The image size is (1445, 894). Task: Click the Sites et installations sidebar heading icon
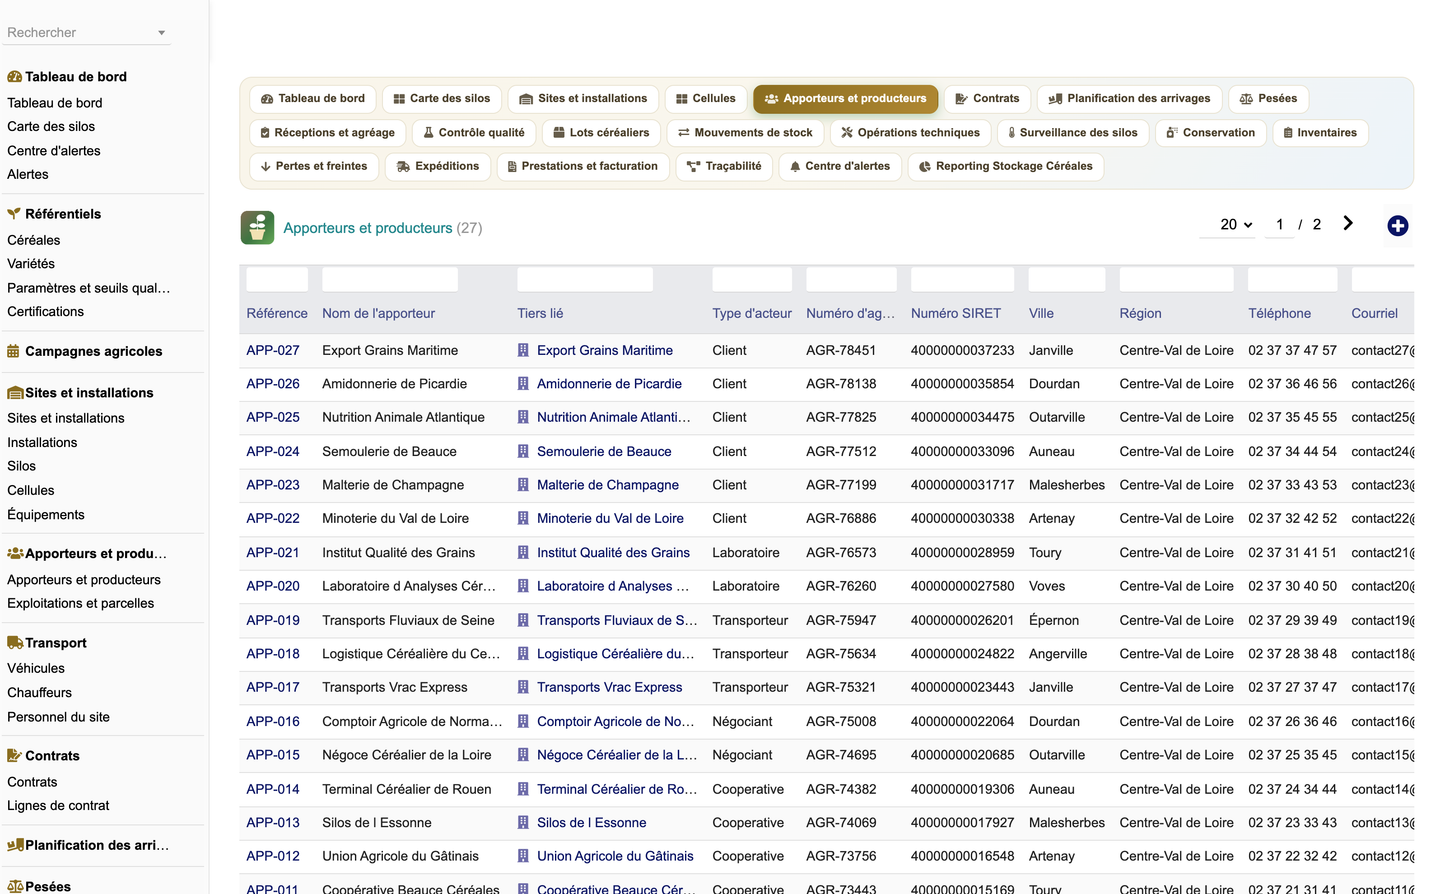tap(15, 393)
